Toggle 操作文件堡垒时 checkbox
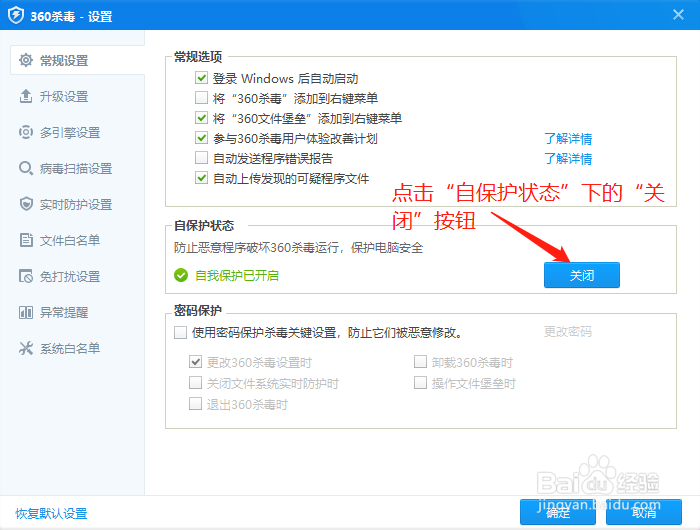Viewport: 700px width, 530px height. 420,383
